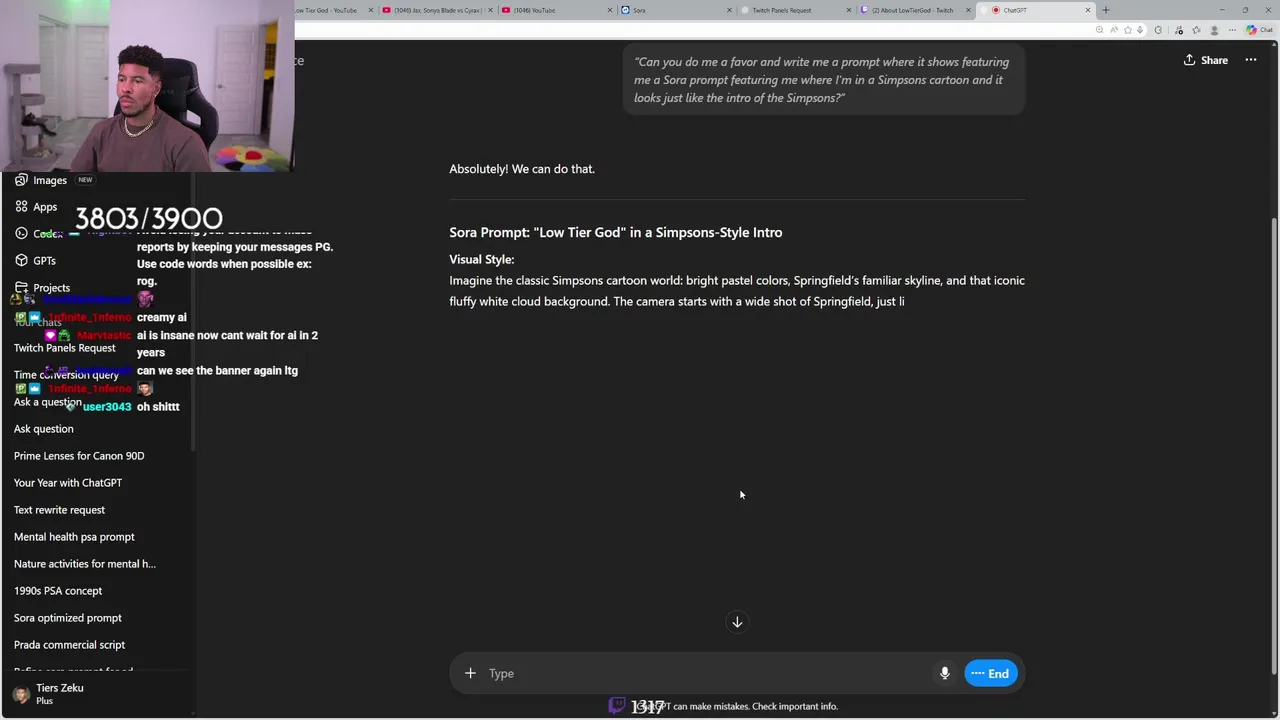Click the page vertical scrollbar
Viewport: 1280px width, 720px height.
[1273, 445]
